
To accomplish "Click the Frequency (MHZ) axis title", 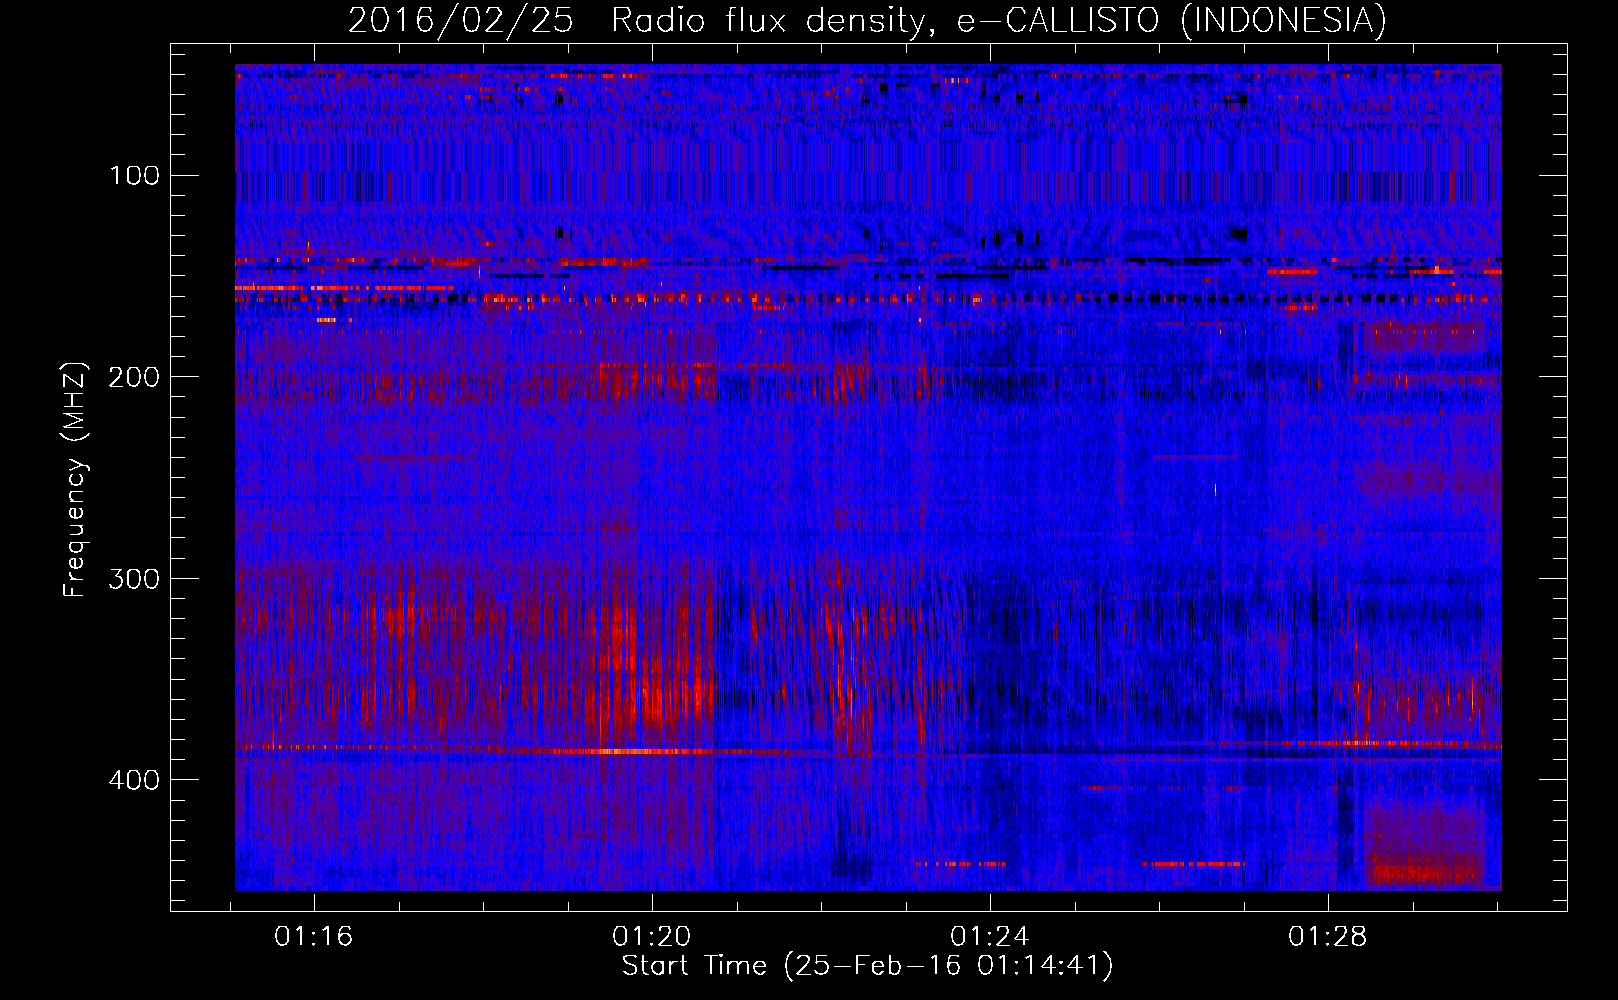I will click(75, 479).
